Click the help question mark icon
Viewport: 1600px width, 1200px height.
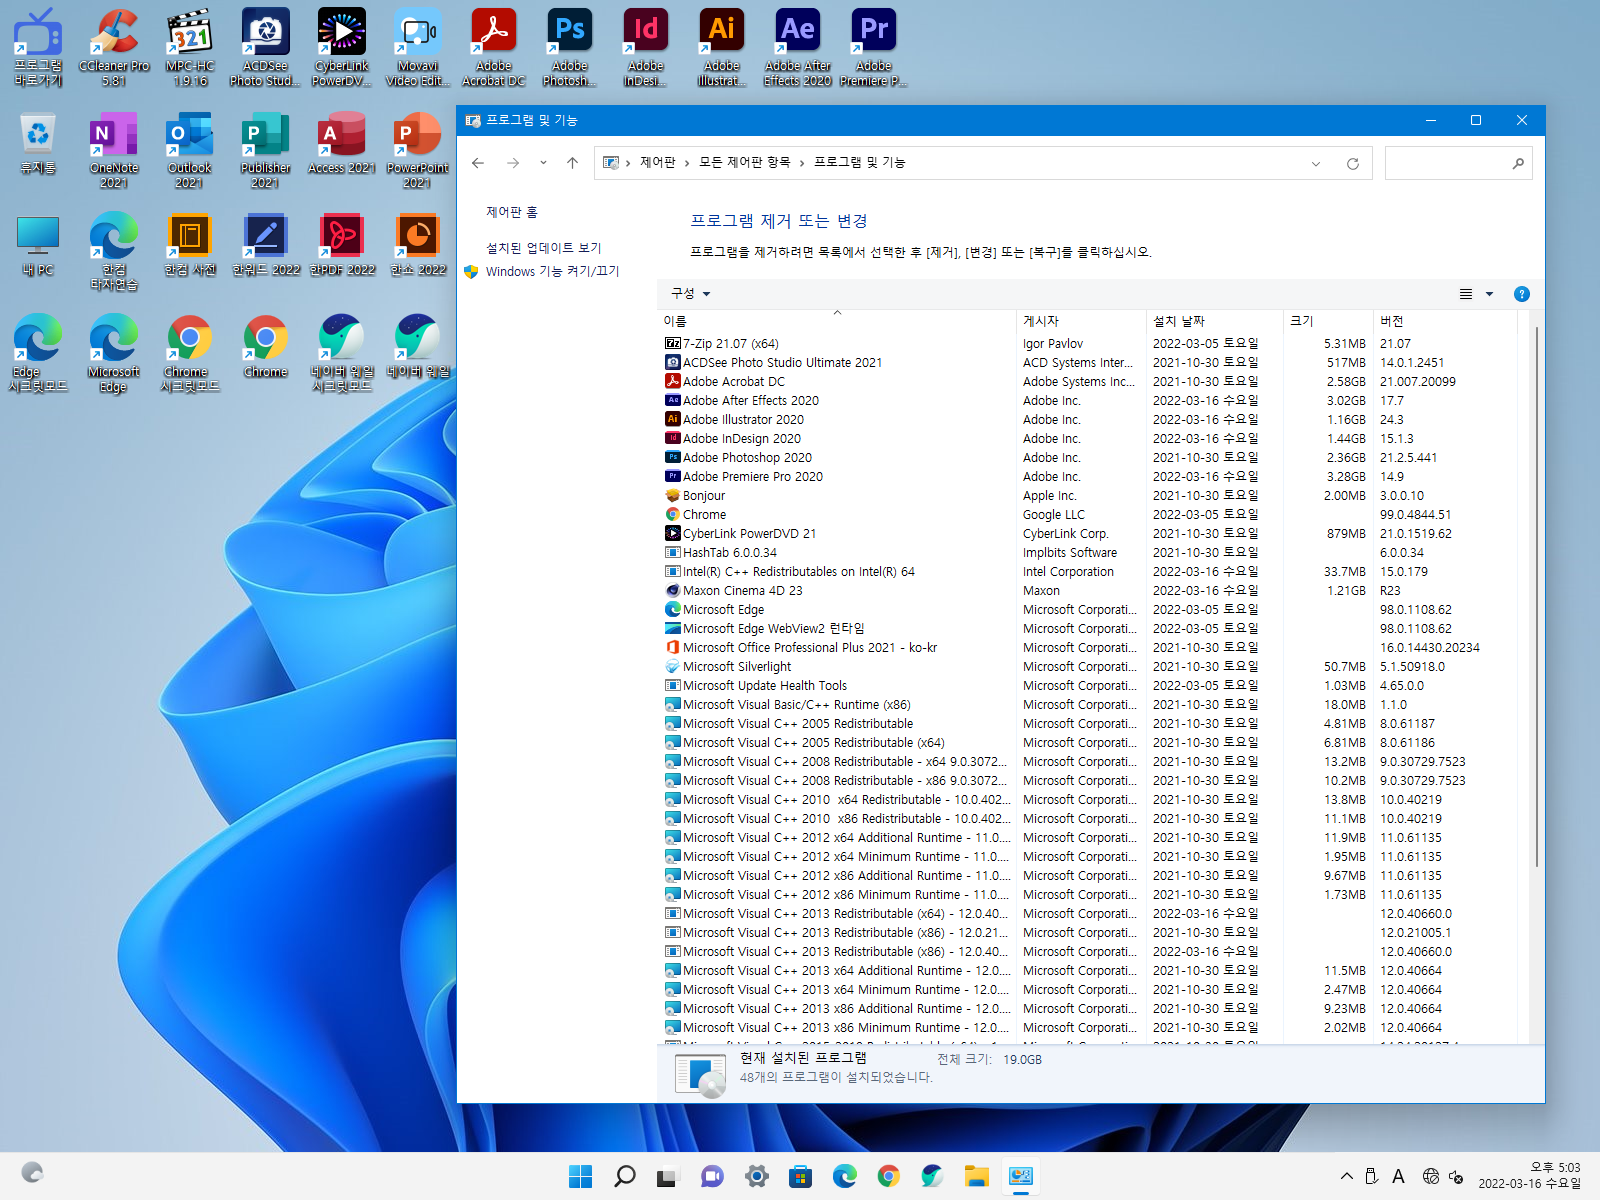tap(1521, 294)
